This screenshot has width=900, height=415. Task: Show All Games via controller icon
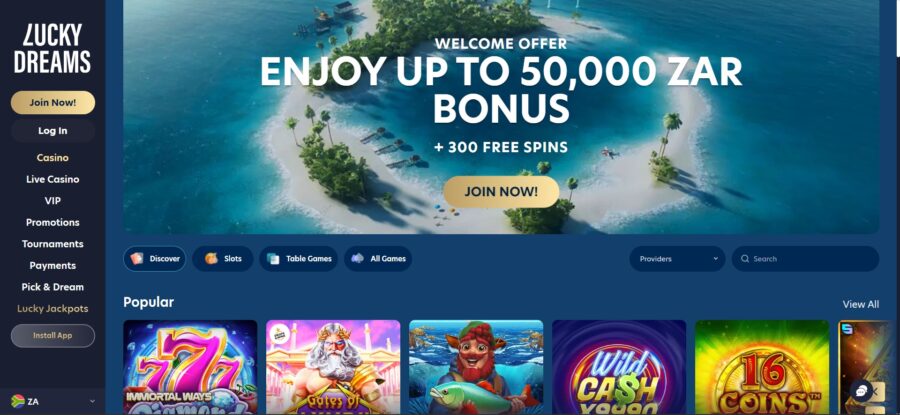tap(358, 259)
